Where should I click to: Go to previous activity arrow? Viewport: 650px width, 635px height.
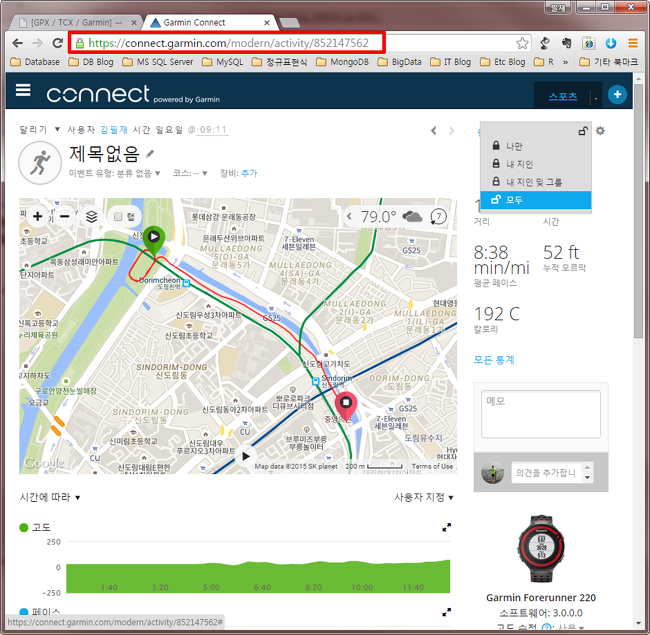pos(434,131)
